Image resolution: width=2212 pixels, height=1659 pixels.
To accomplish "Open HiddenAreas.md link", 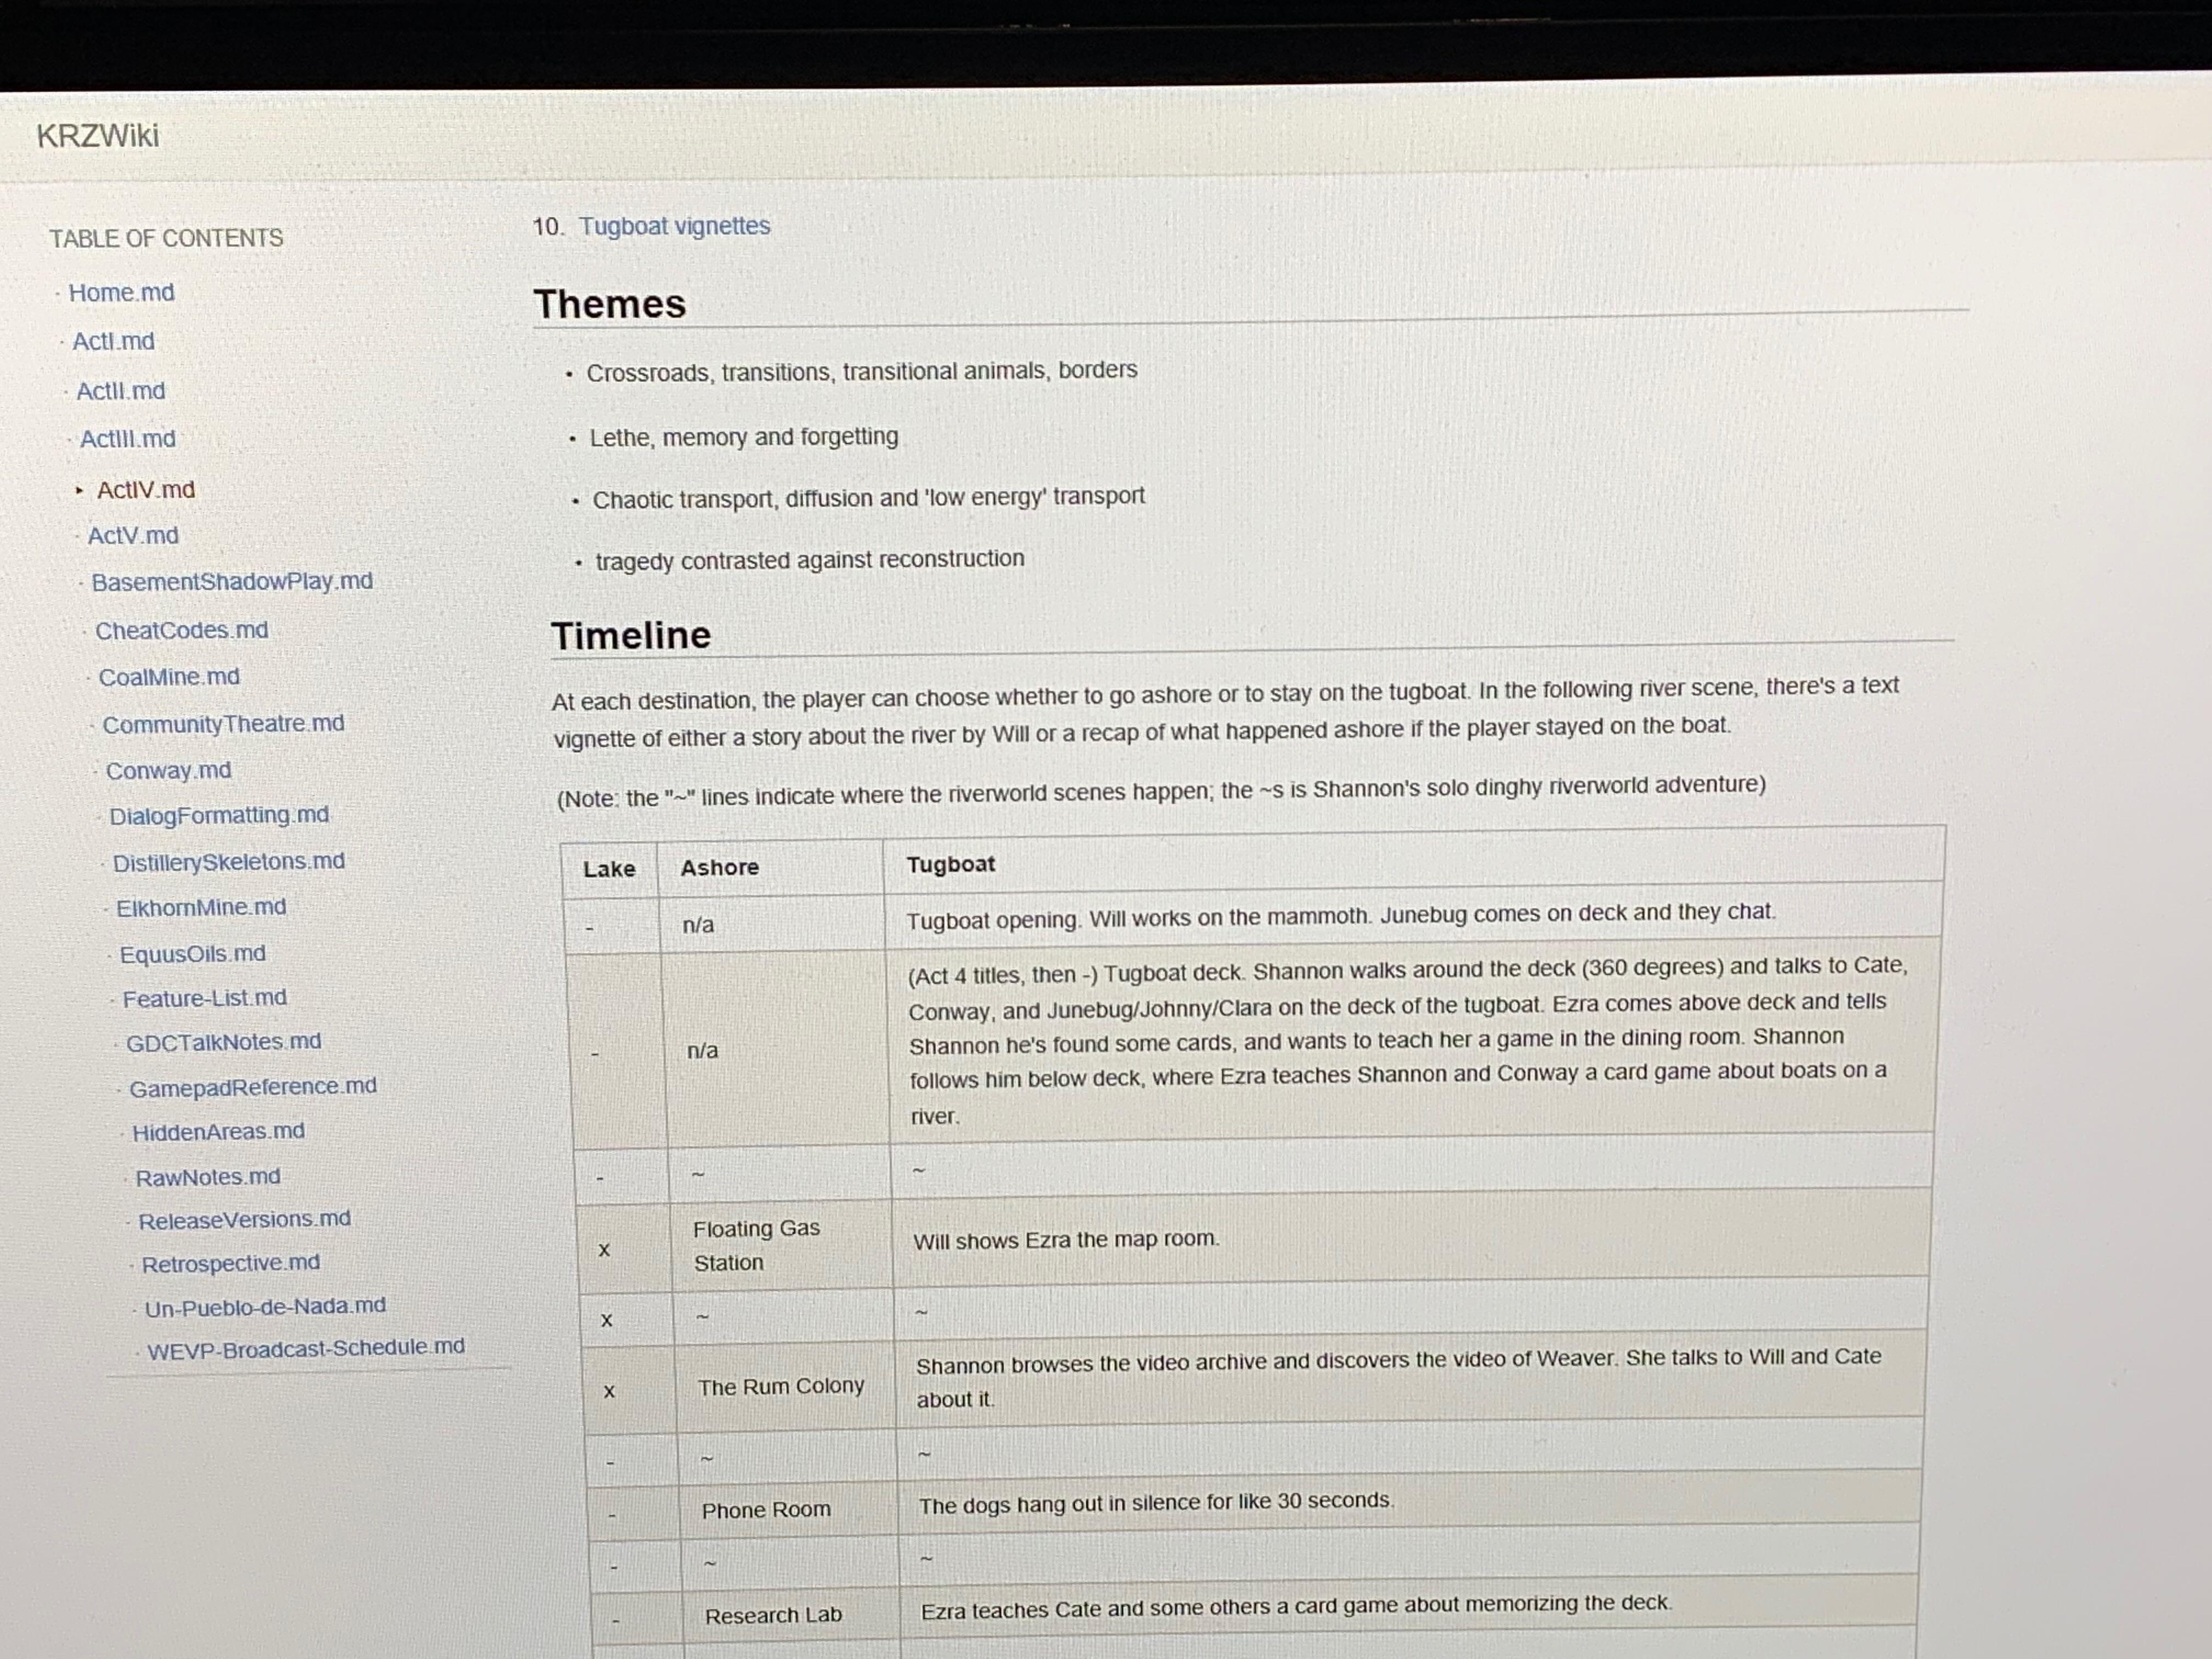I will click(x=218, y=1132).
